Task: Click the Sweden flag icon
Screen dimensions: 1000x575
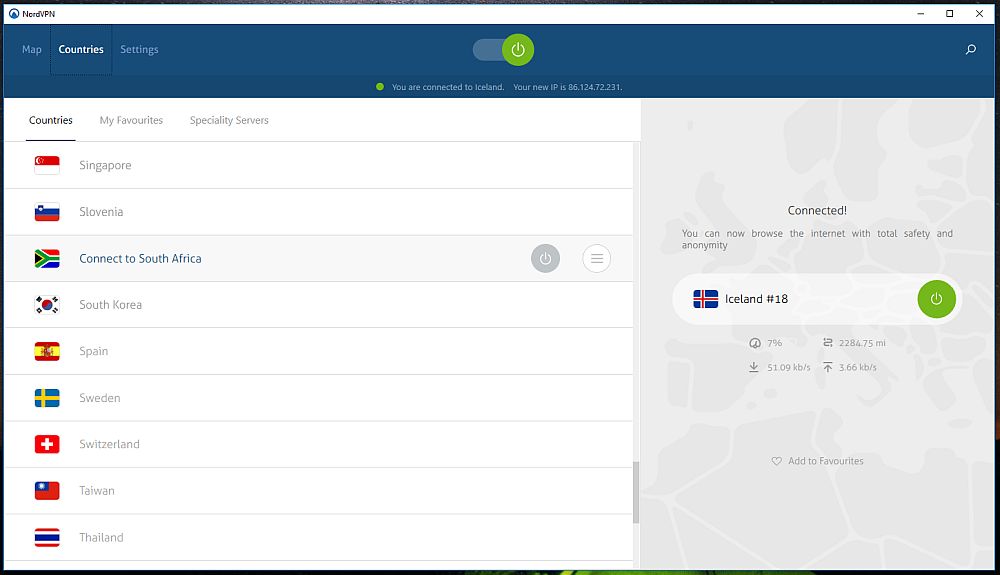Action: (x=47, y=398)
